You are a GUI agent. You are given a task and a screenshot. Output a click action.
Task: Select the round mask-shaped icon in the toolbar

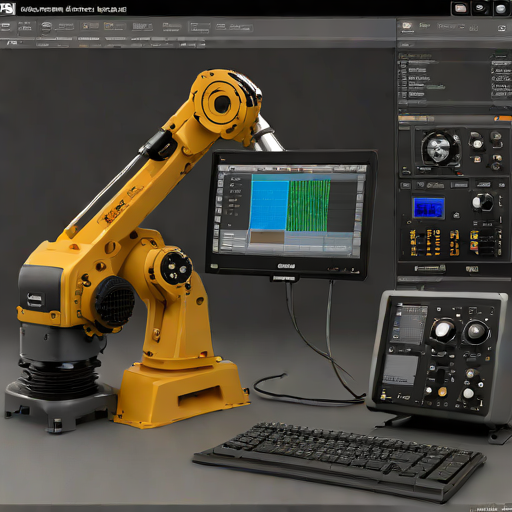pyautogui.click(x=46, y=26)
